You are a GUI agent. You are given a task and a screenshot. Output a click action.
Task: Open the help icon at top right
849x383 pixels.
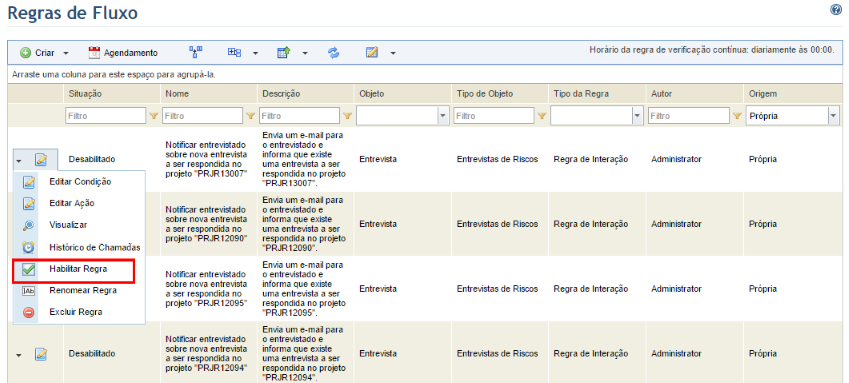(x=835, y=10)
